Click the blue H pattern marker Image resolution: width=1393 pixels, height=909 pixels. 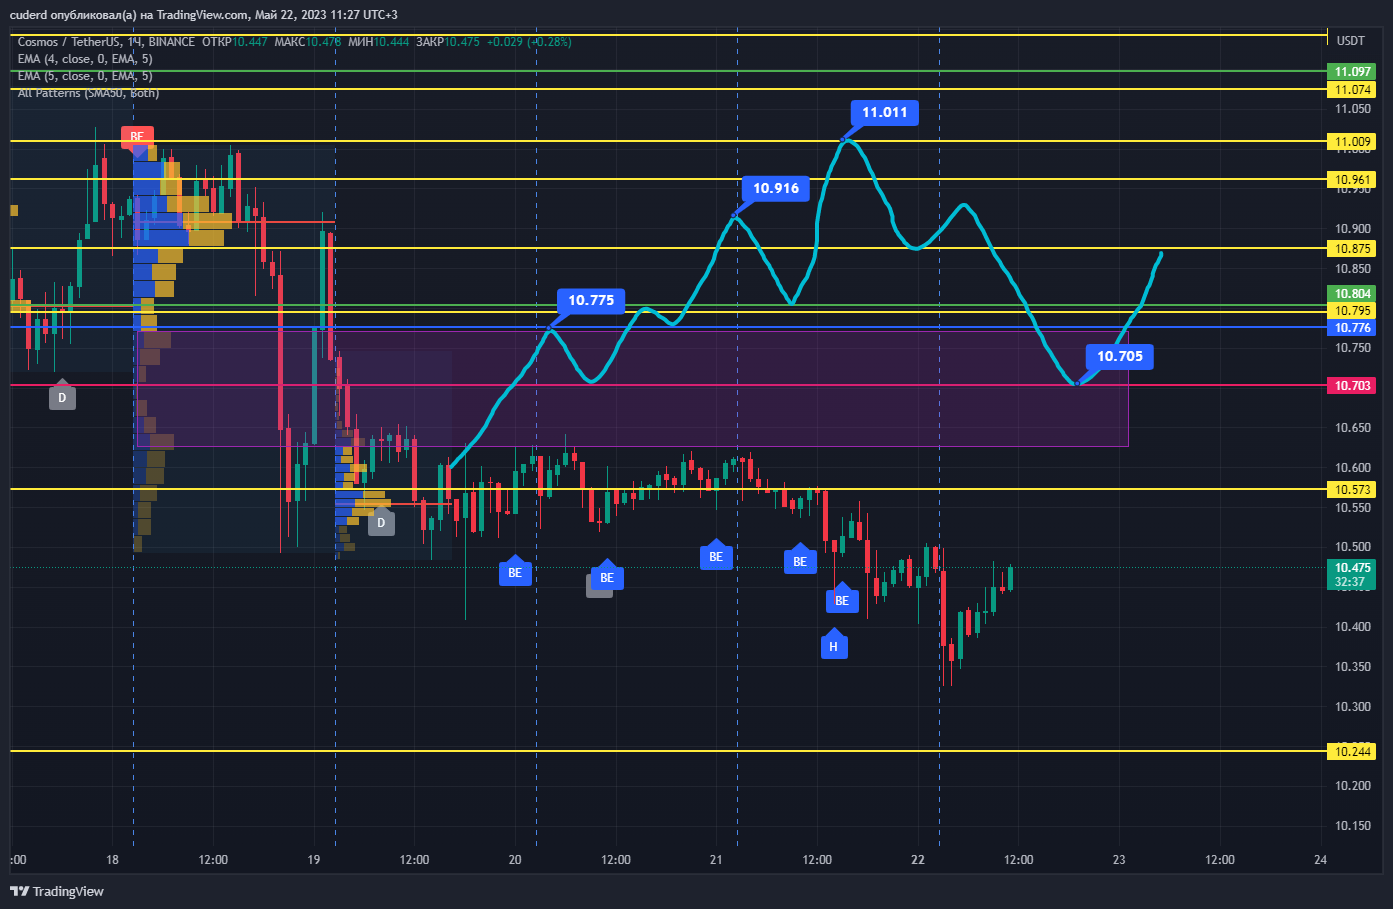pos(834,646)
